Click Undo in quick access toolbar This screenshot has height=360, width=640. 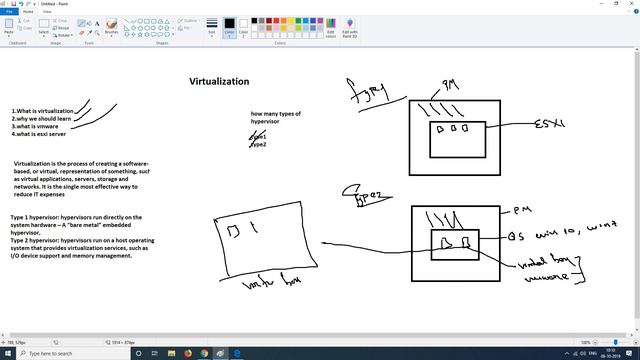pos(21,4)
